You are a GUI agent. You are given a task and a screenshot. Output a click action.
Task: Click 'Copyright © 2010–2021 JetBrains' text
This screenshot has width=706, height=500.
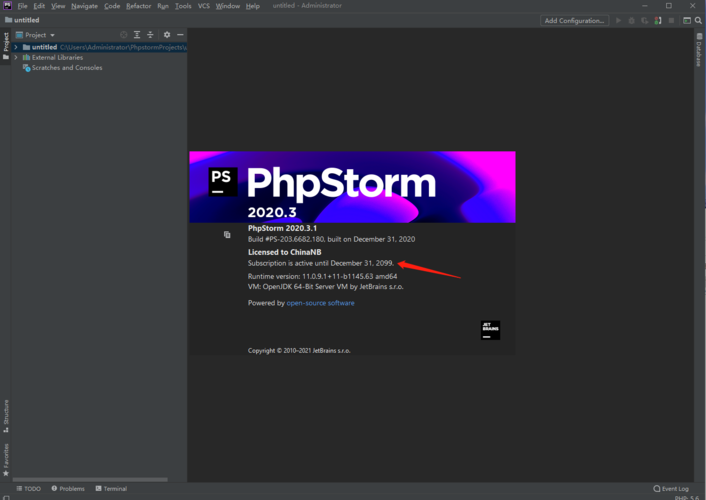pyautogui.click(x=299, y=350)
